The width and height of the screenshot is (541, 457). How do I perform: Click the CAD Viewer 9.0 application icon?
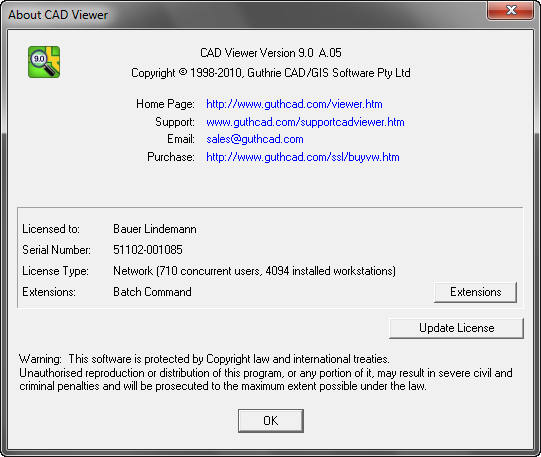pyautogui.click(x=44, y=62)
